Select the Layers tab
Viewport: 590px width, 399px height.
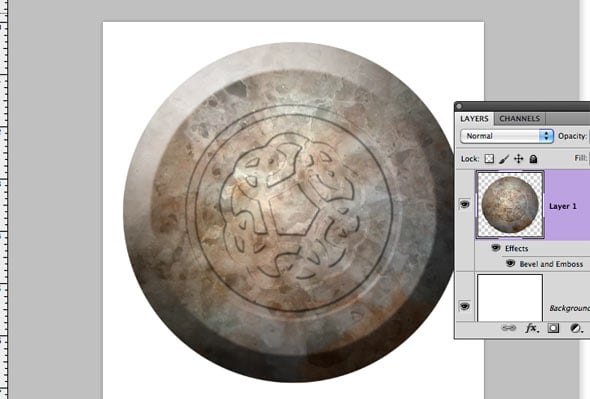(x=474, y=119)
